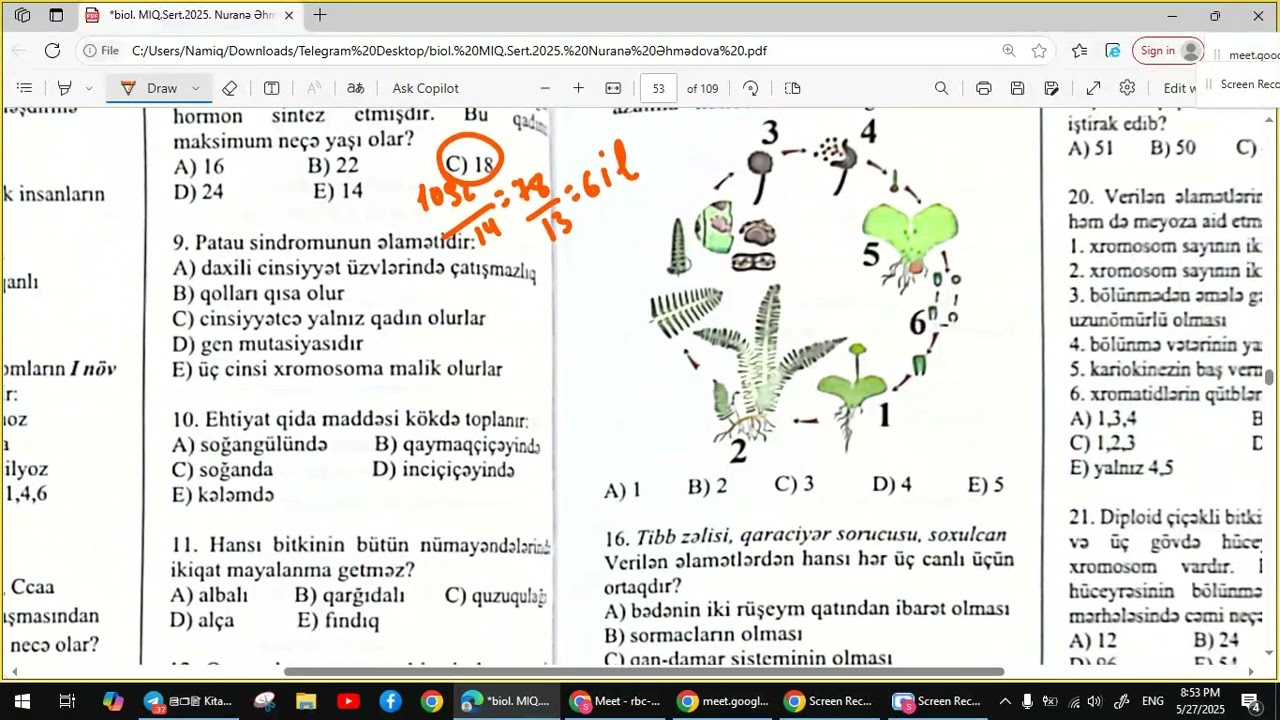The height and width of the screenshot is (720, 1280).
Task: Enter full screen PDF view
Action: coord(1093,88)
